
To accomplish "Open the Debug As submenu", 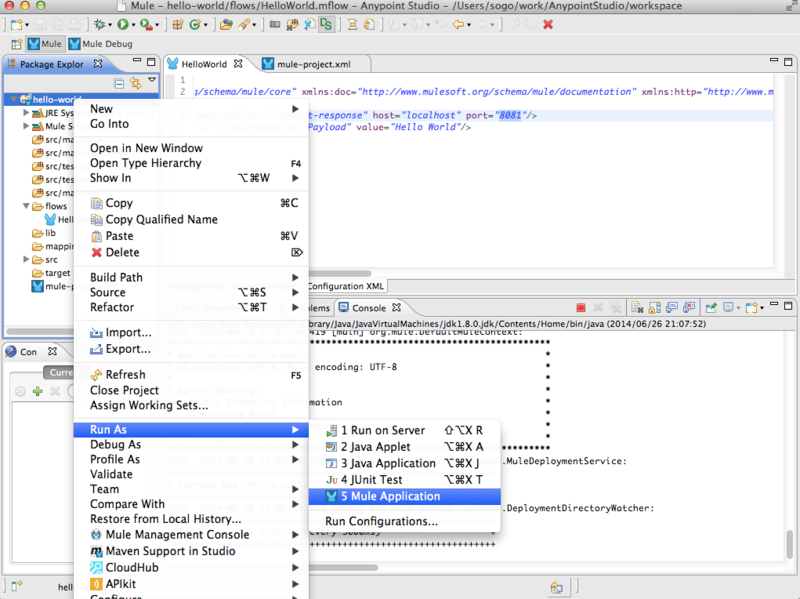I will pyautogui.click(x=191, y=444).
